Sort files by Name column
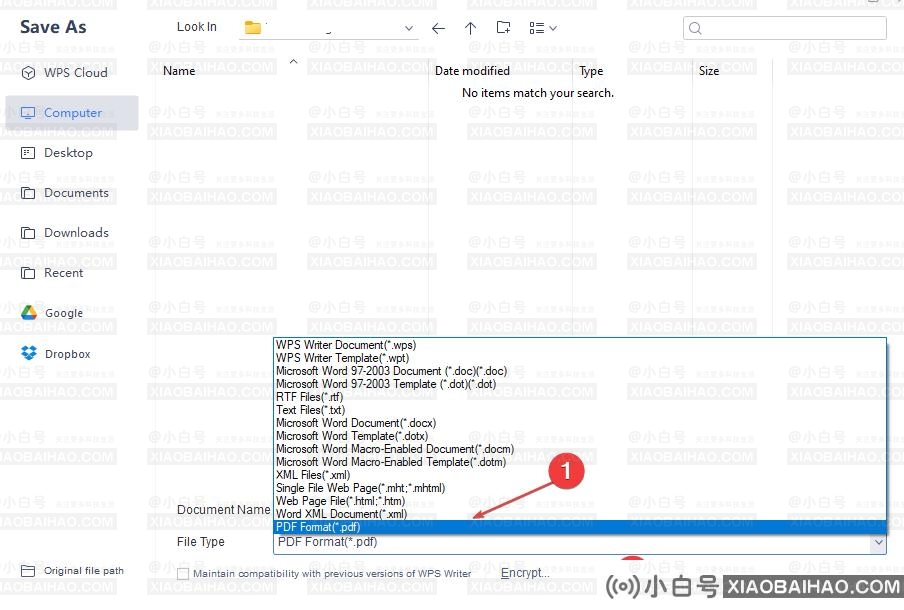 179,71
